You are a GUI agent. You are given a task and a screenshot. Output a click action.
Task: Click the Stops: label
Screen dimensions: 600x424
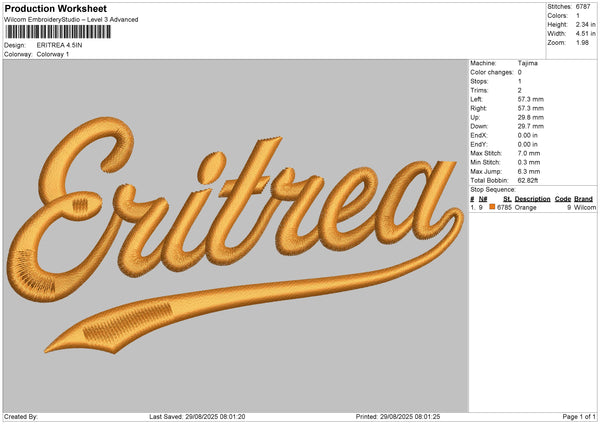(x=479, y=82)
